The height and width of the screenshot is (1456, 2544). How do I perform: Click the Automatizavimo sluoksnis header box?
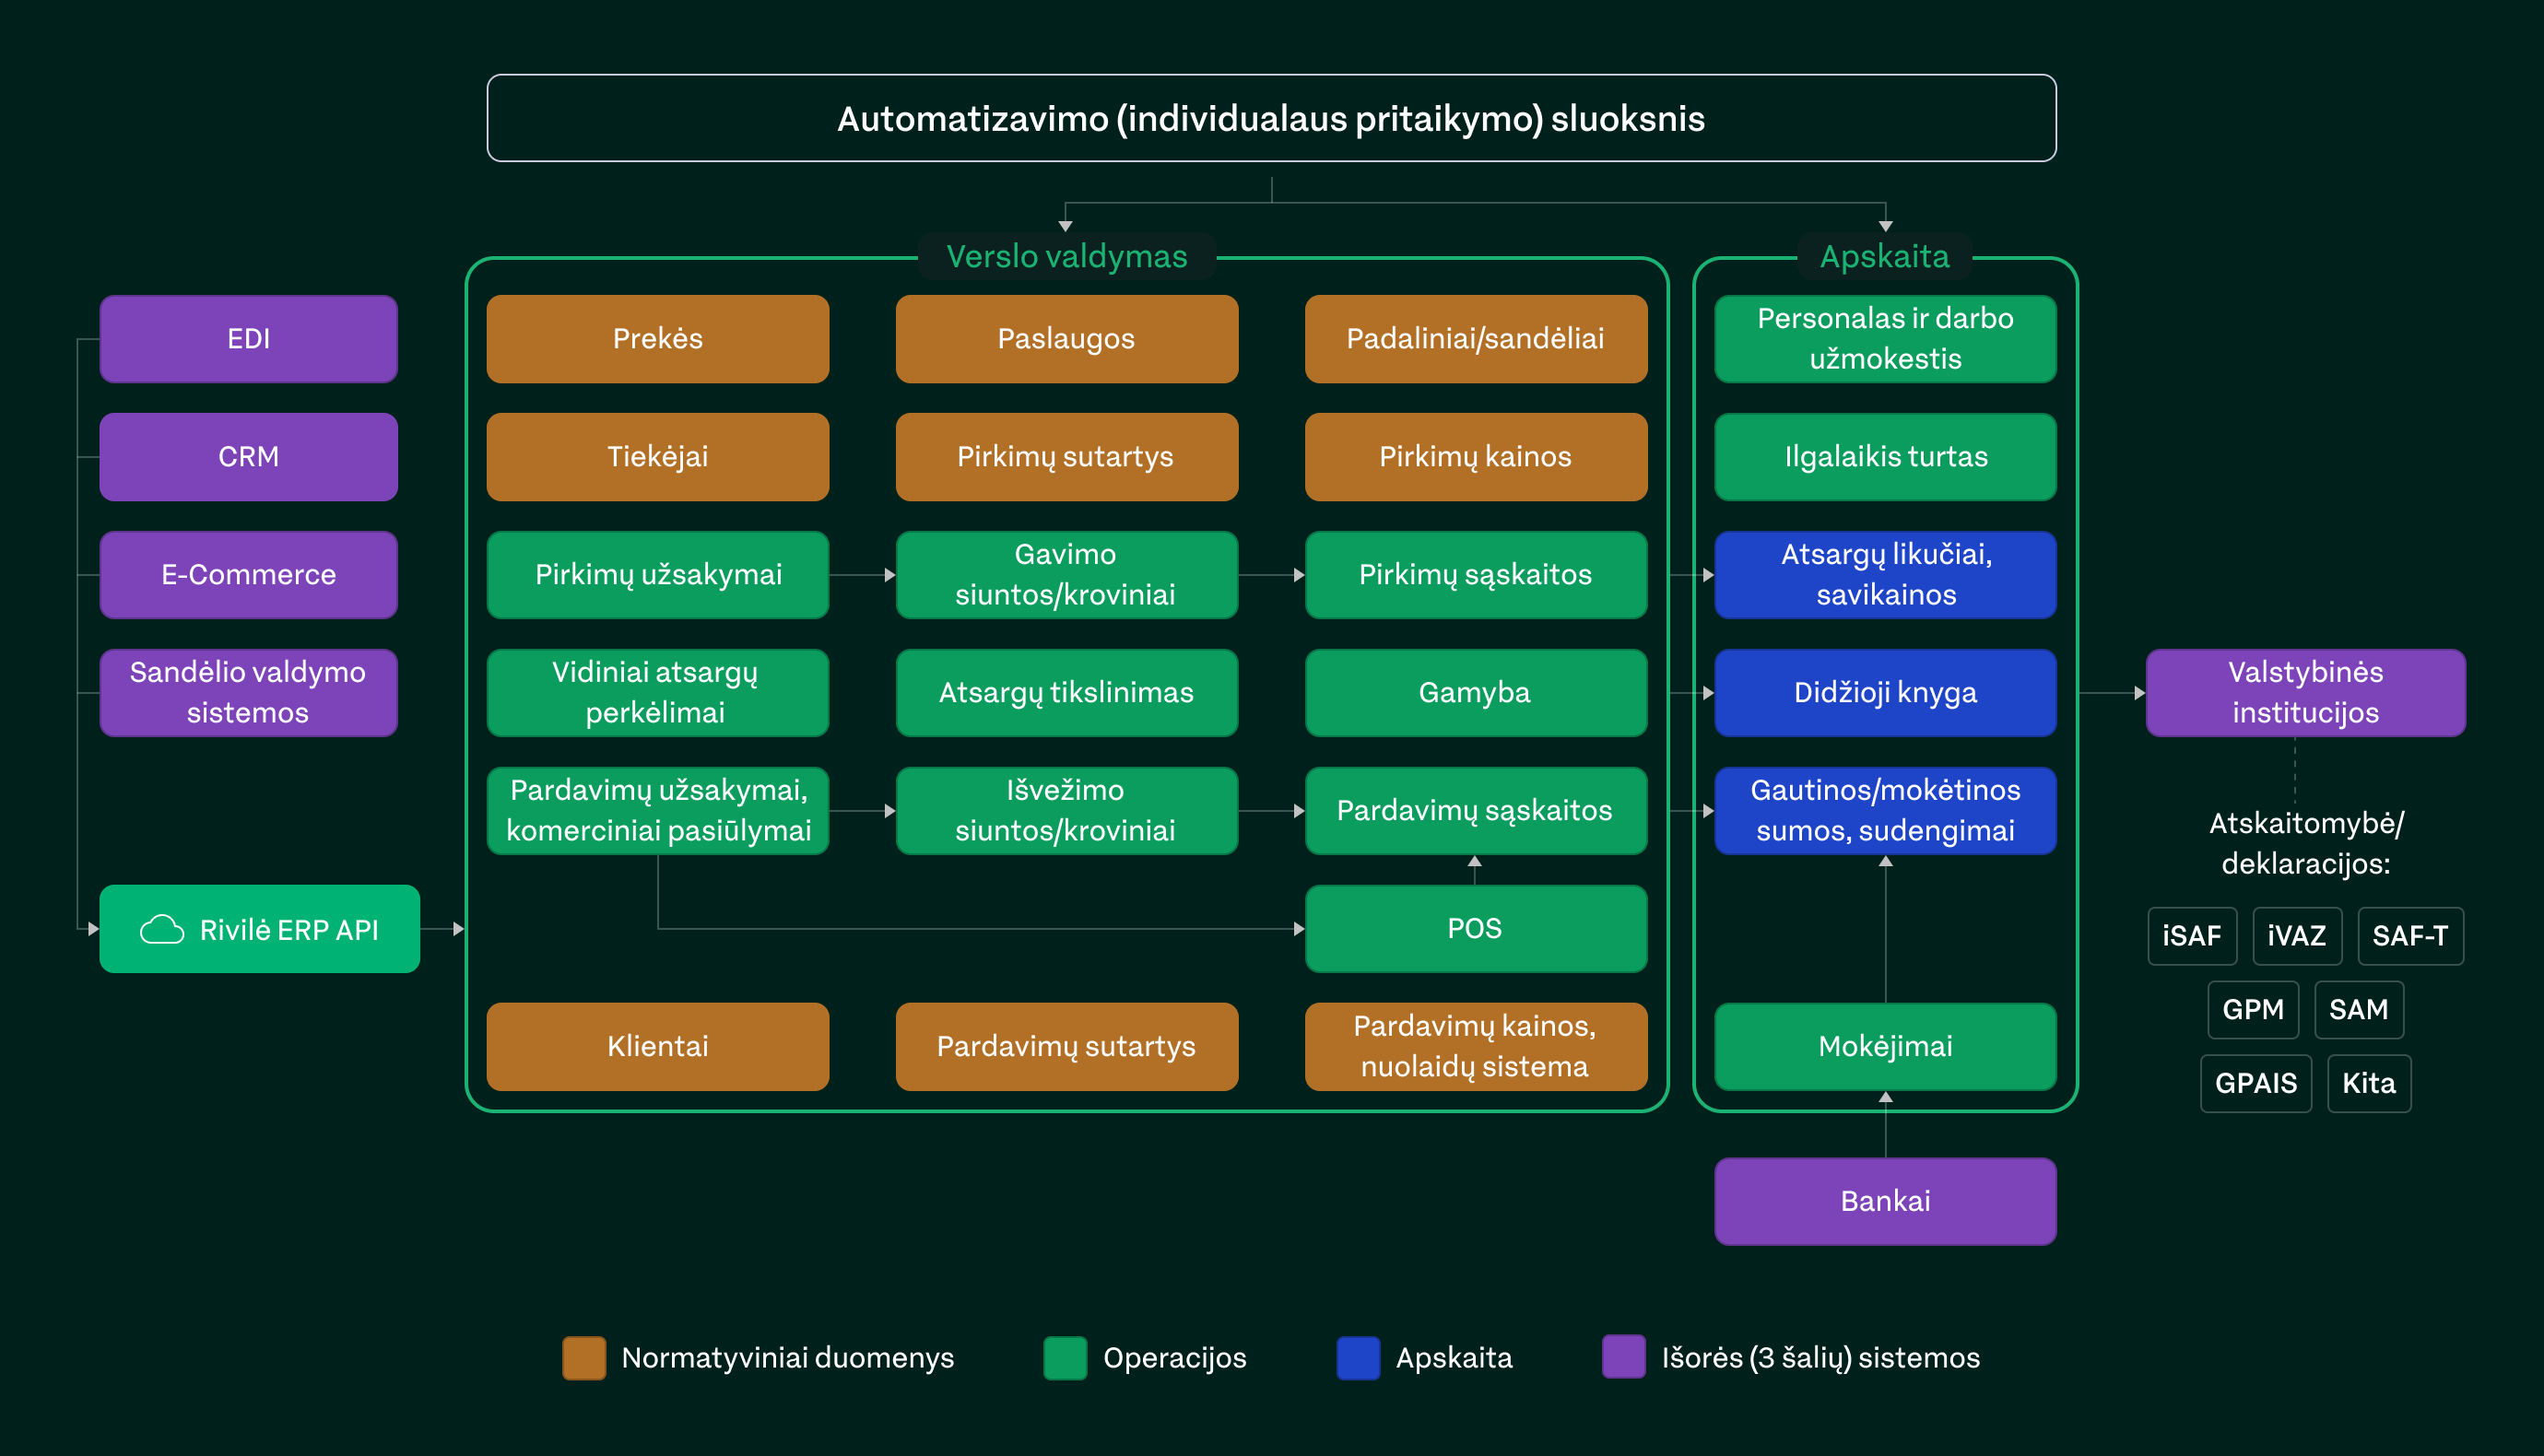(x=1271, y=118)
